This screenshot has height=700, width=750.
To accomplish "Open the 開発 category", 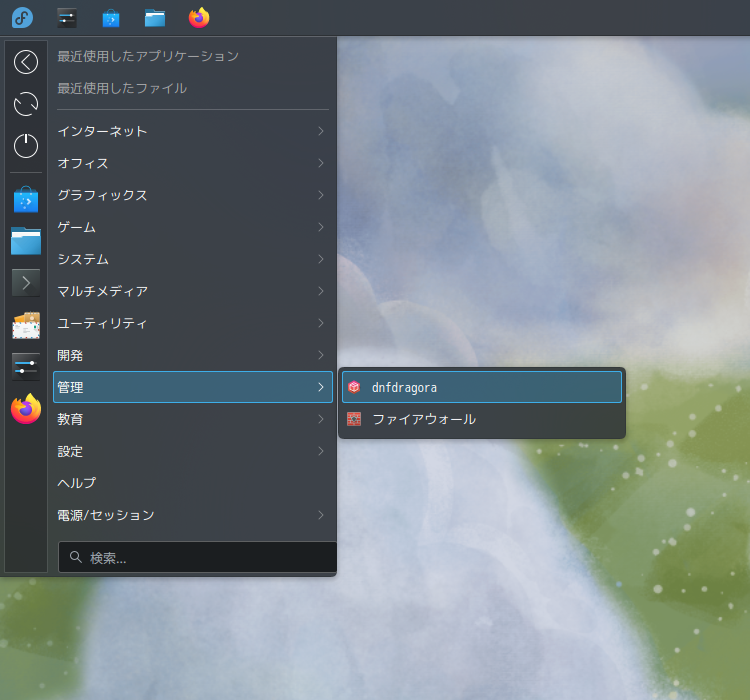I will pyautogui.click(x=193, y=356).
